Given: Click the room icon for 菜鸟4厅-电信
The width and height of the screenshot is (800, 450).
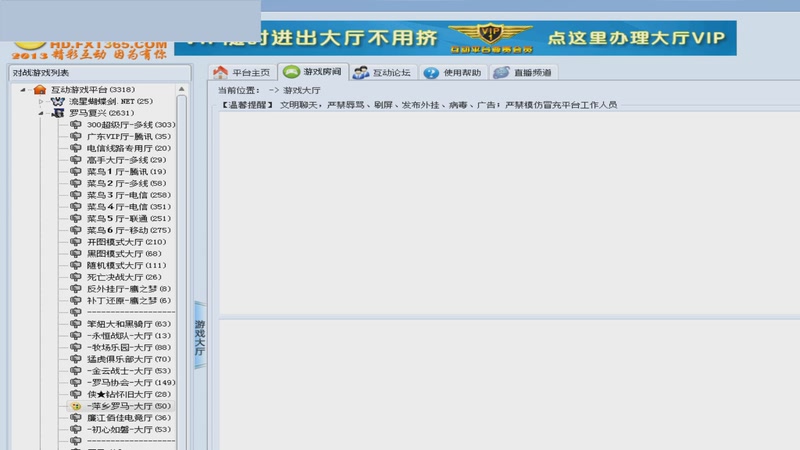Looking at the screenshot, I should coord(76,207).
